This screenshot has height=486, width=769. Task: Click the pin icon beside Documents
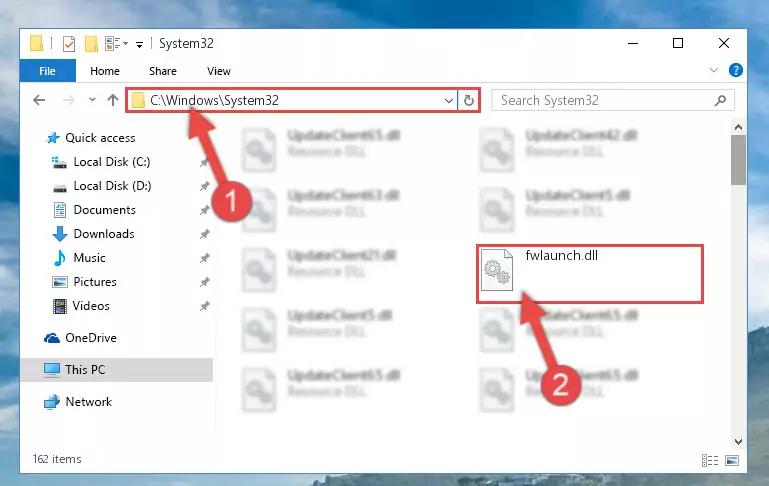205,210
